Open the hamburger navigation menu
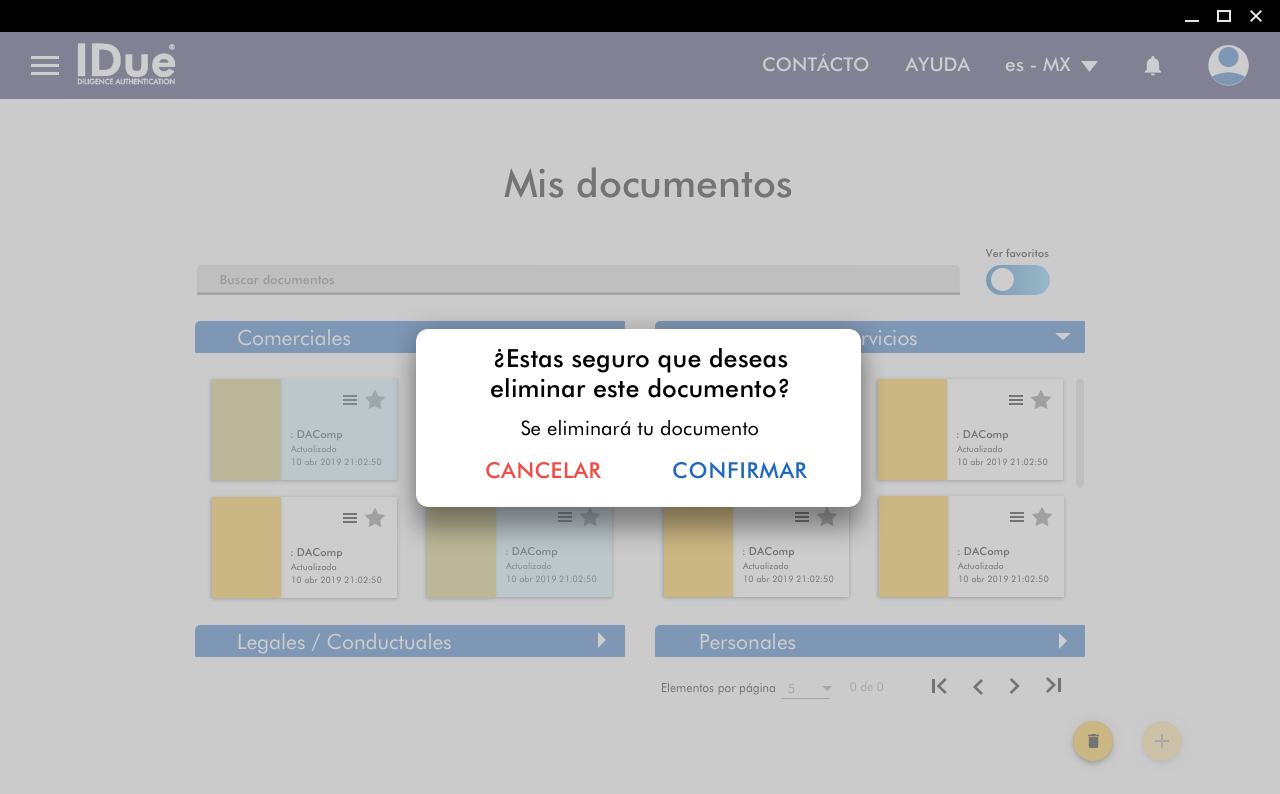 45,66
